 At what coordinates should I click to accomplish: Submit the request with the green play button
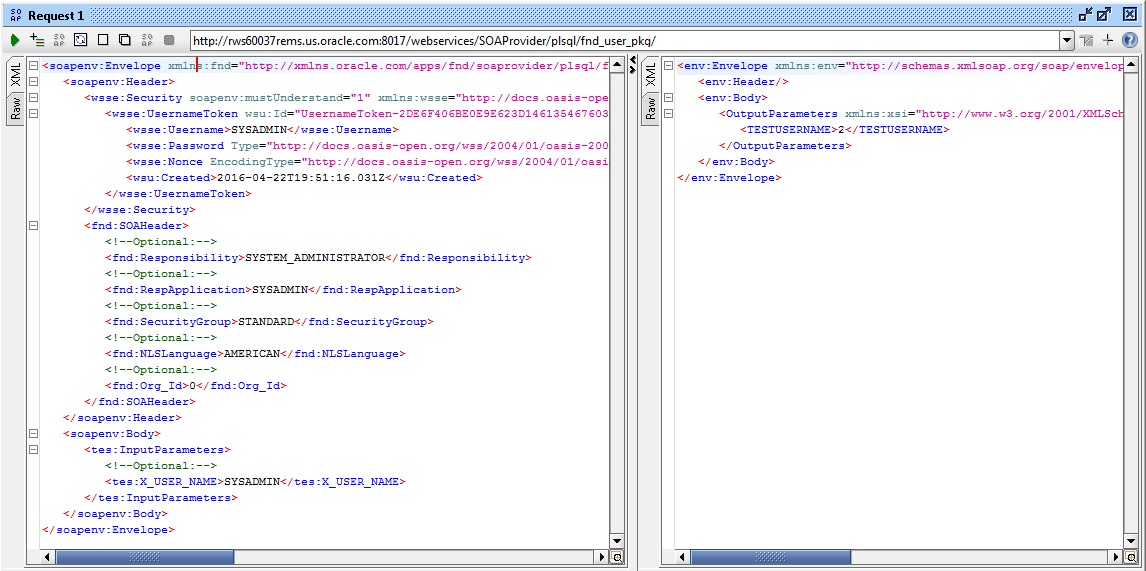[x=15, y=40]
